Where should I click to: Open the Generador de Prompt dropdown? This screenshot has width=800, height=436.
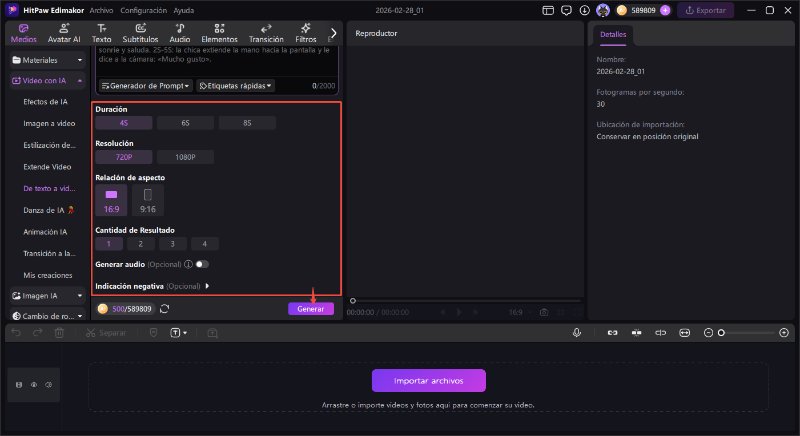click(145, 86)
